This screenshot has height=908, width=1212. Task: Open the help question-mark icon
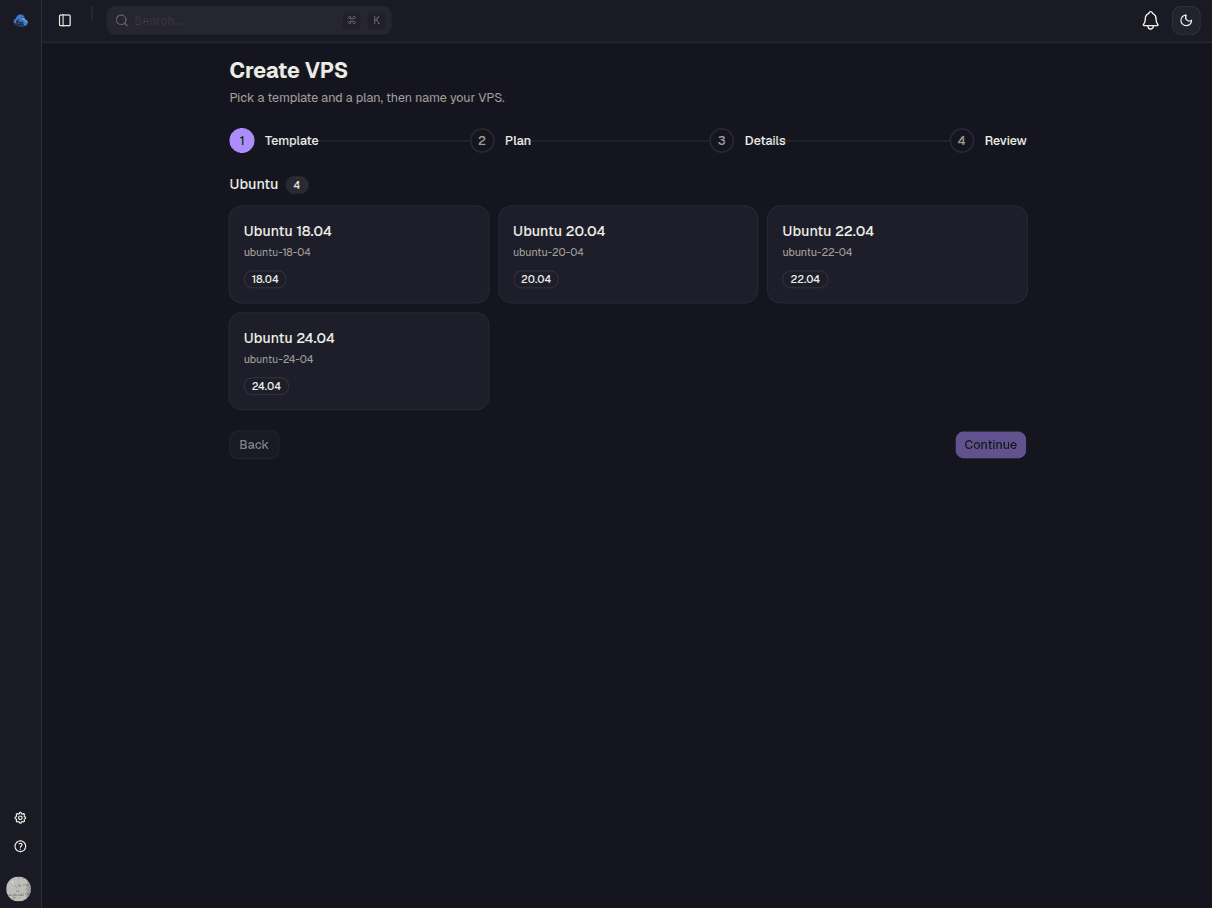point(20,846)
